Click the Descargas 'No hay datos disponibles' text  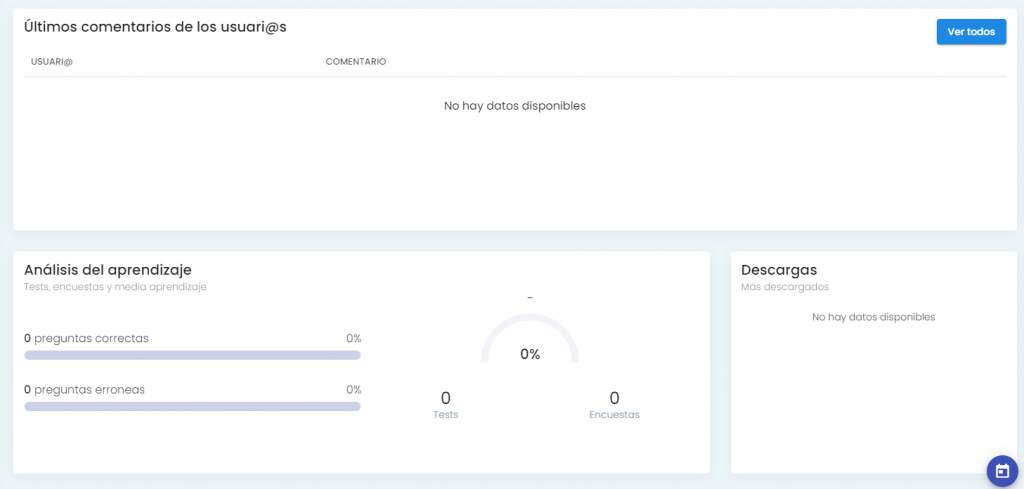click(x=873, y=317)
